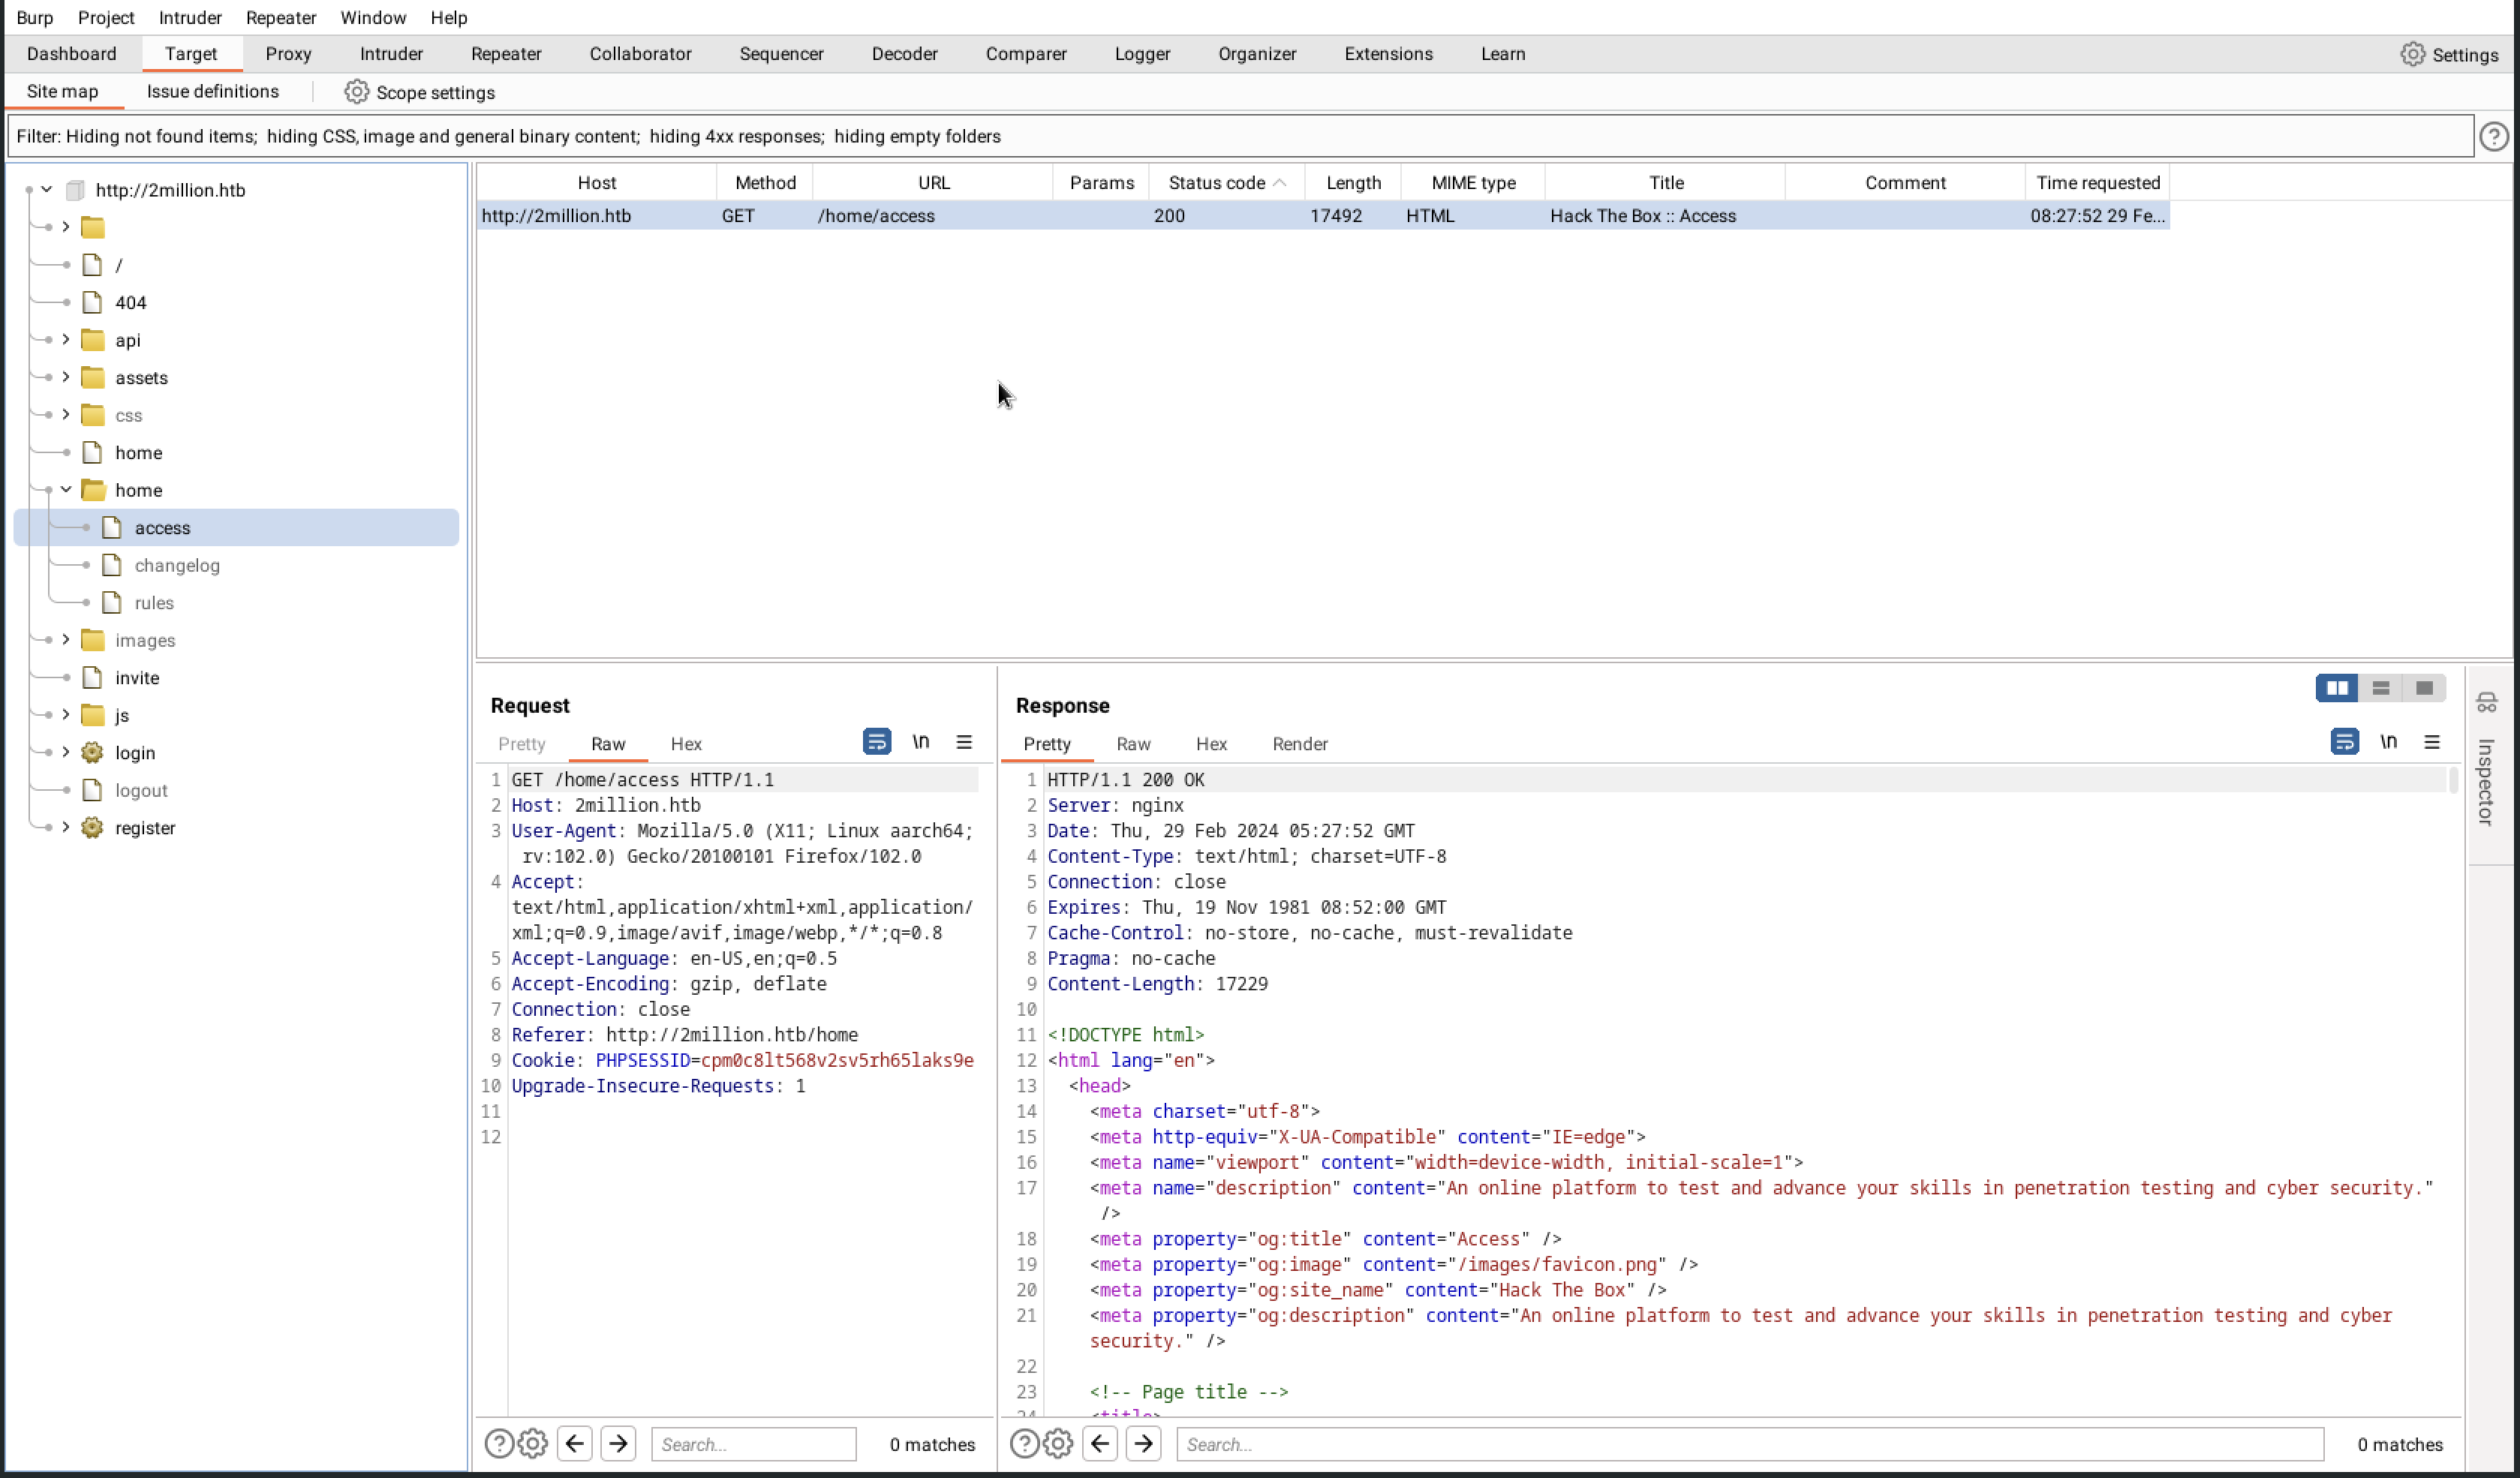The height and width of the screenshot is (1478, 2520).
Task: Switch Response view to Render tab
Action: pyautogui.click(x=1300, y=744)
